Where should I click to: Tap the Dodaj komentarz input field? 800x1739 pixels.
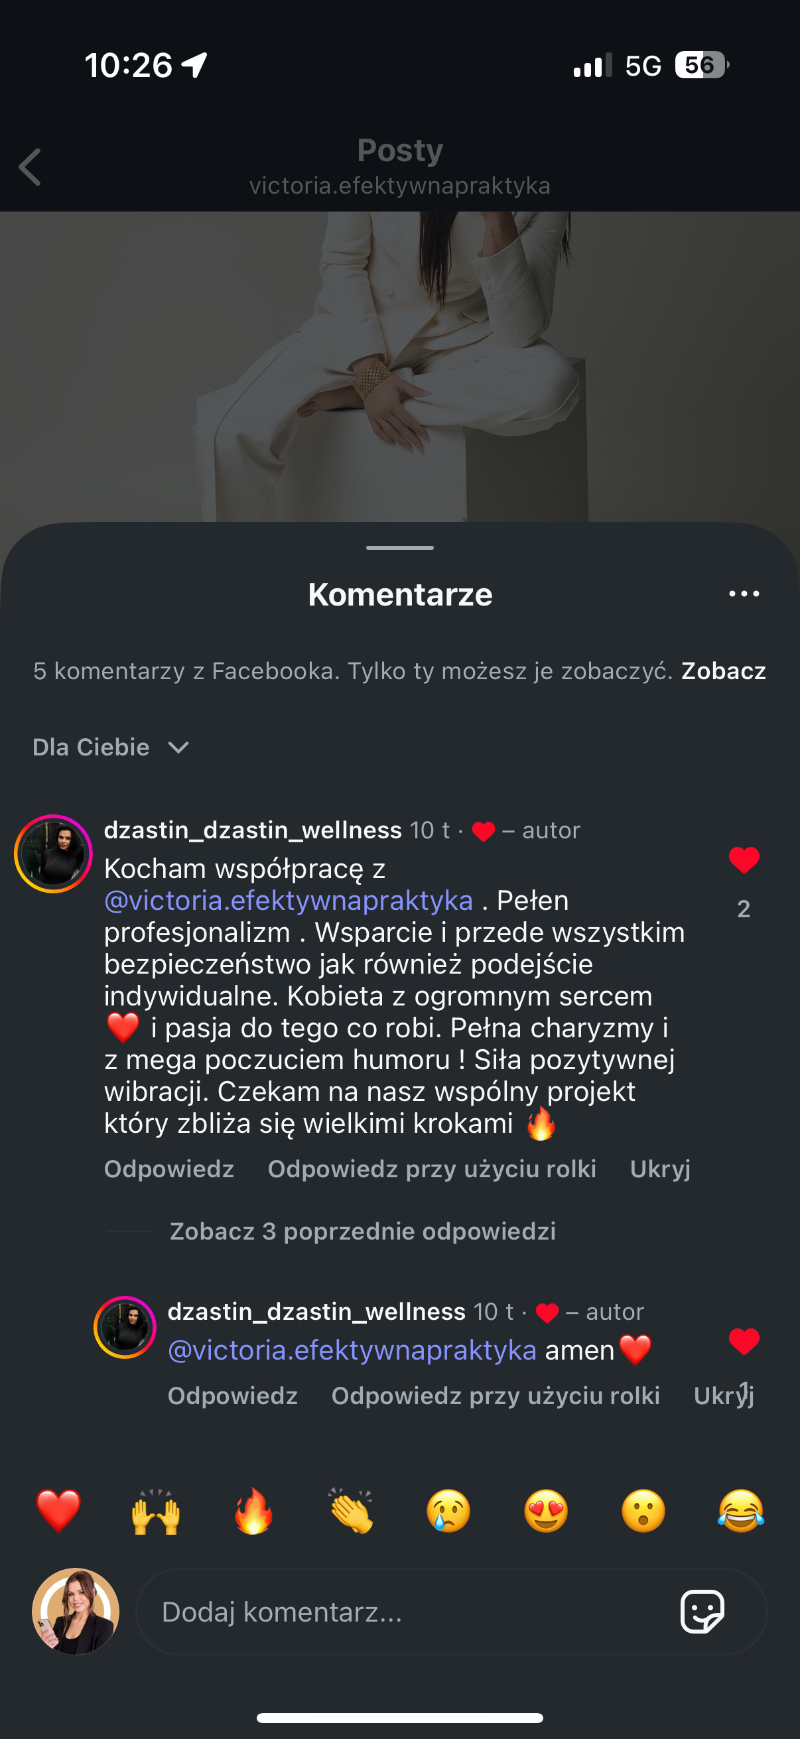click(x=400, y=1612)
